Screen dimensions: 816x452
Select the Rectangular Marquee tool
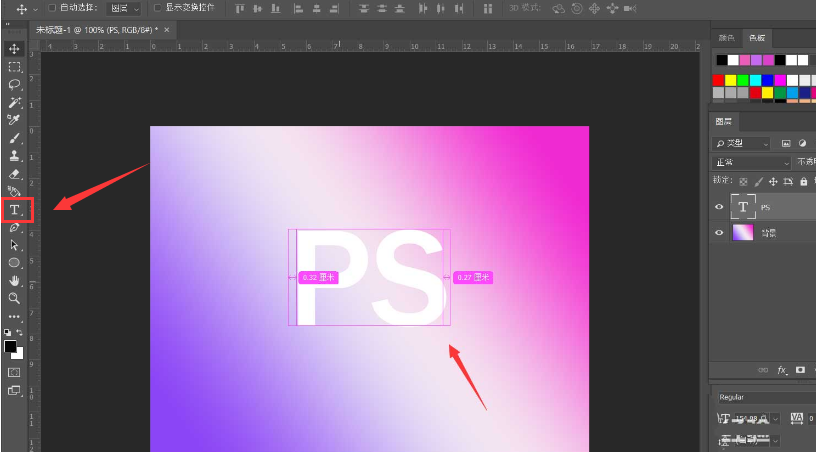(14, 67)
